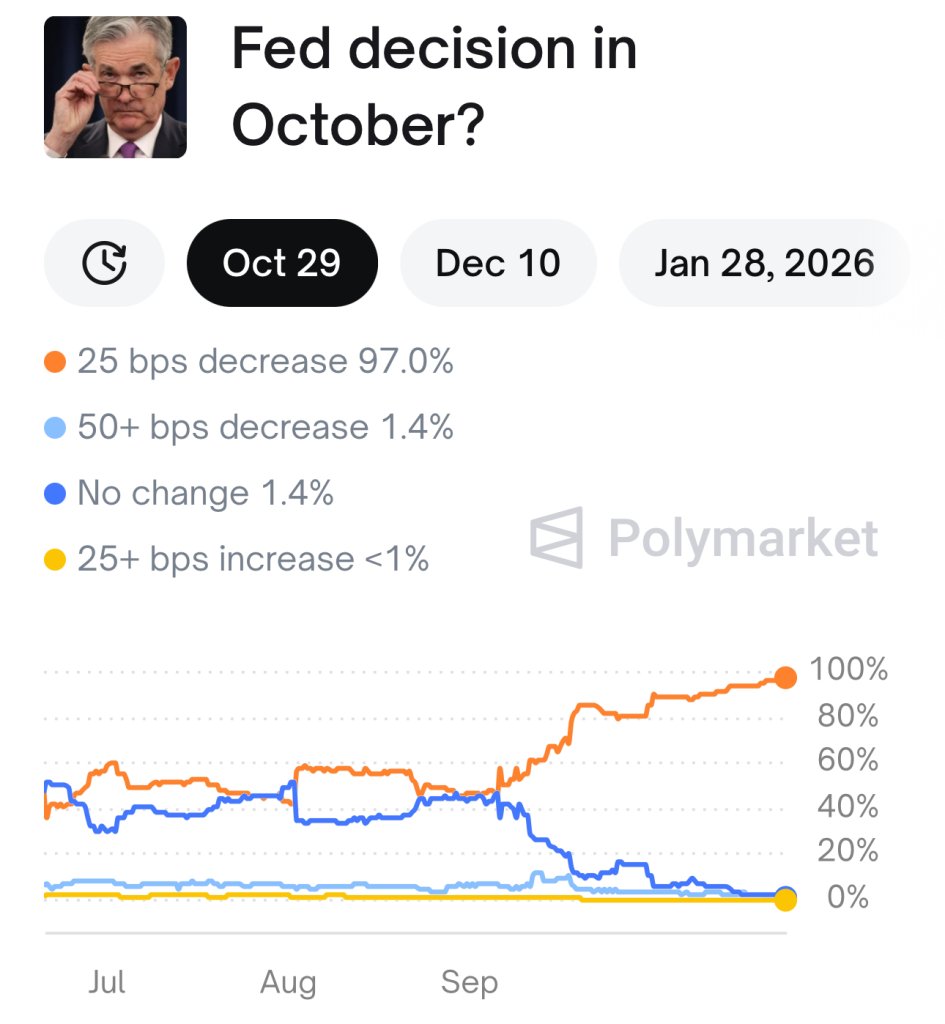Image resolution: width=945 pixels, height=1024 pixels.
Task: Open the Jan 28, 2026 tab
Action: pos(764,264)
